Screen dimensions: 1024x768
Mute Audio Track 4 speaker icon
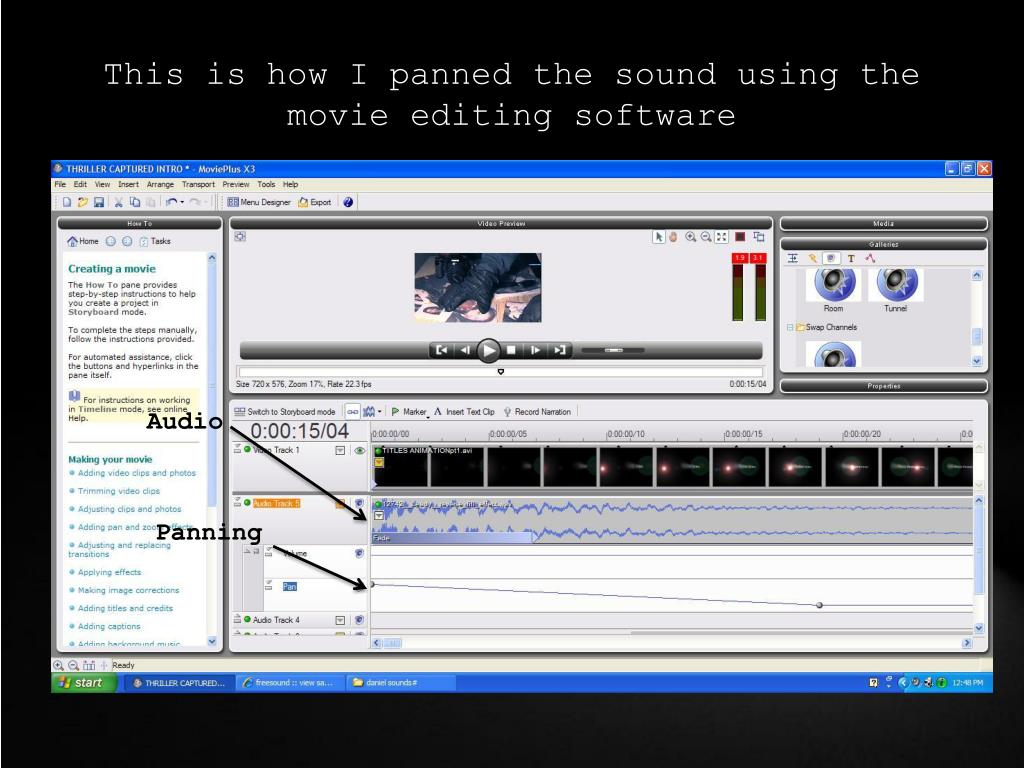pos(359,620)
